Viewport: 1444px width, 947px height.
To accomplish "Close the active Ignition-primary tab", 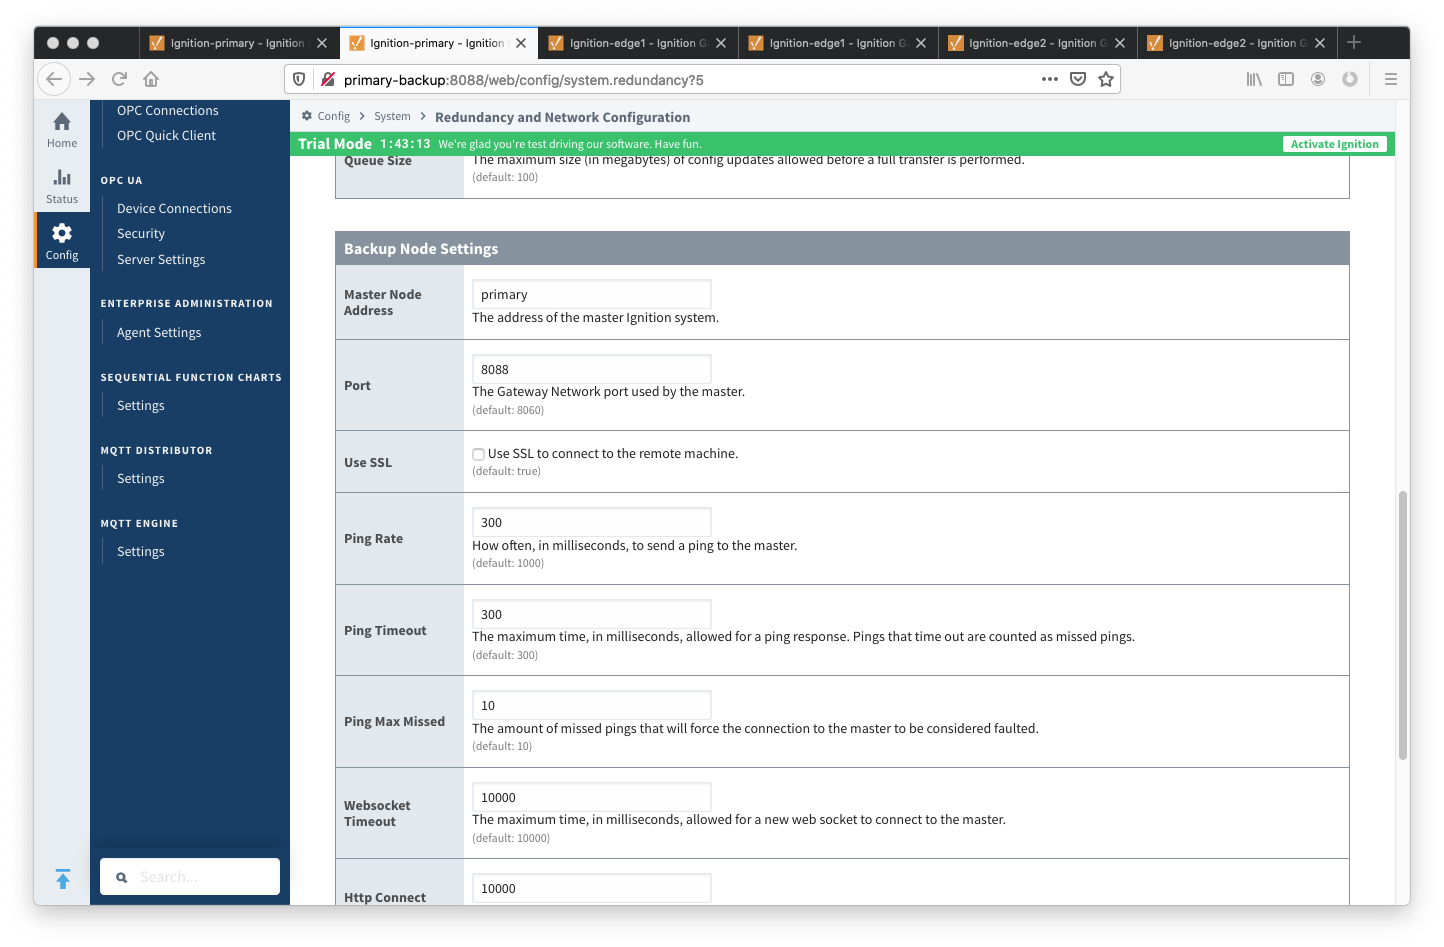I will click(x=521, y=43).
